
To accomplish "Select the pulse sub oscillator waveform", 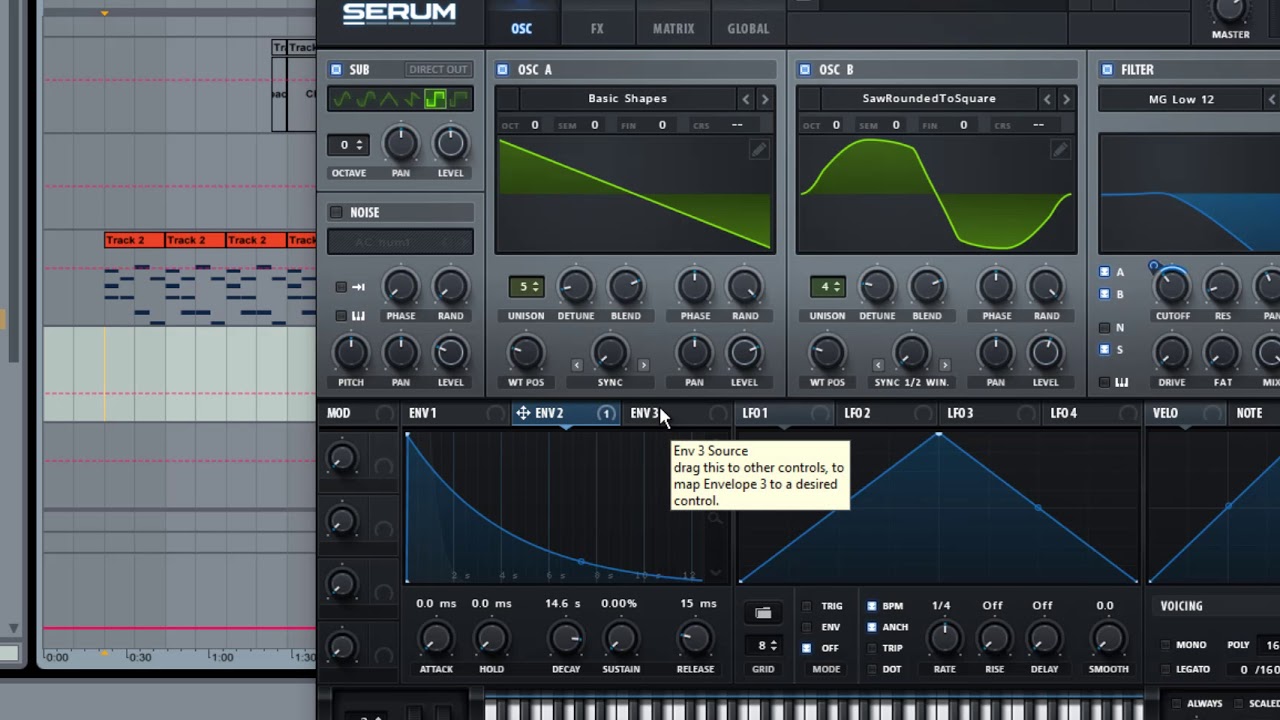I will (x=459, y=99).
